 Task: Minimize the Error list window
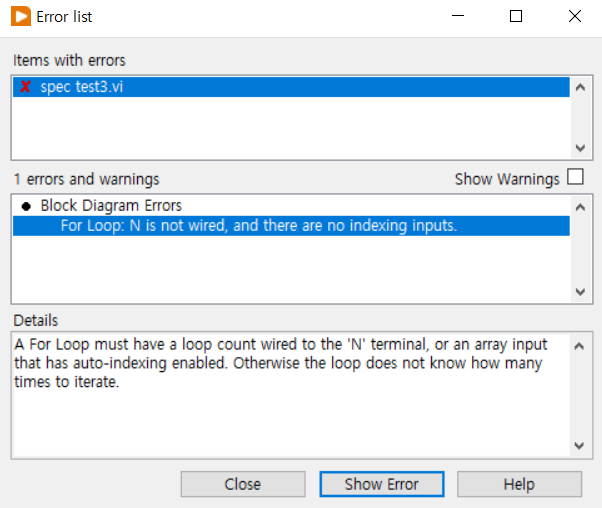click(458, 17)
